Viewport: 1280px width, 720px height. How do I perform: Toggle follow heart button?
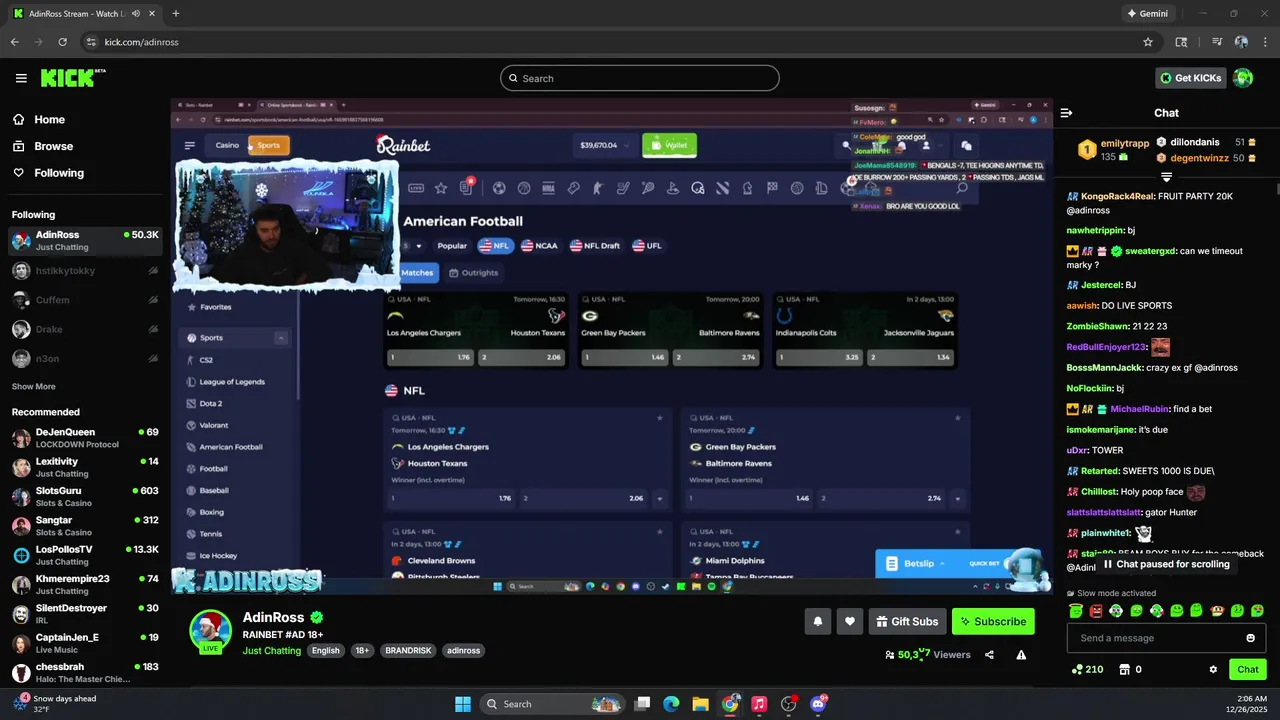[x=850, y=621]
